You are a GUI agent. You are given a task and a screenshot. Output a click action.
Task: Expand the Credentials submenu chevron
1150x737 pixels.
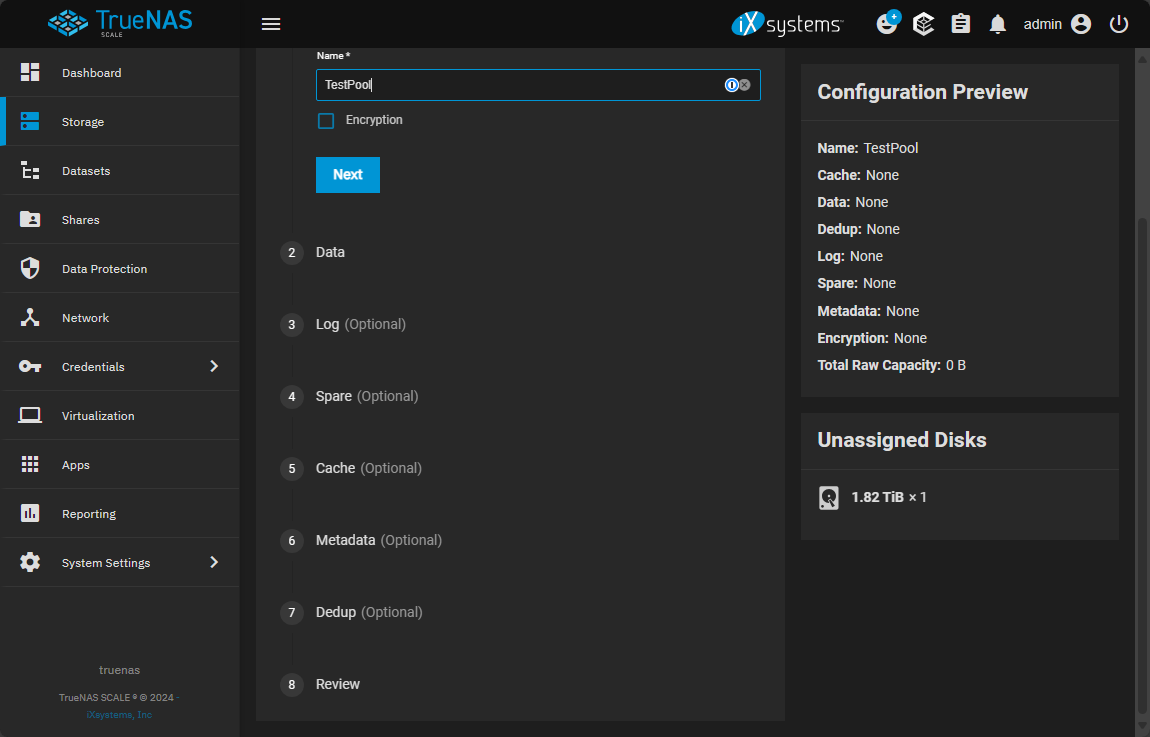tap(214, 366)
